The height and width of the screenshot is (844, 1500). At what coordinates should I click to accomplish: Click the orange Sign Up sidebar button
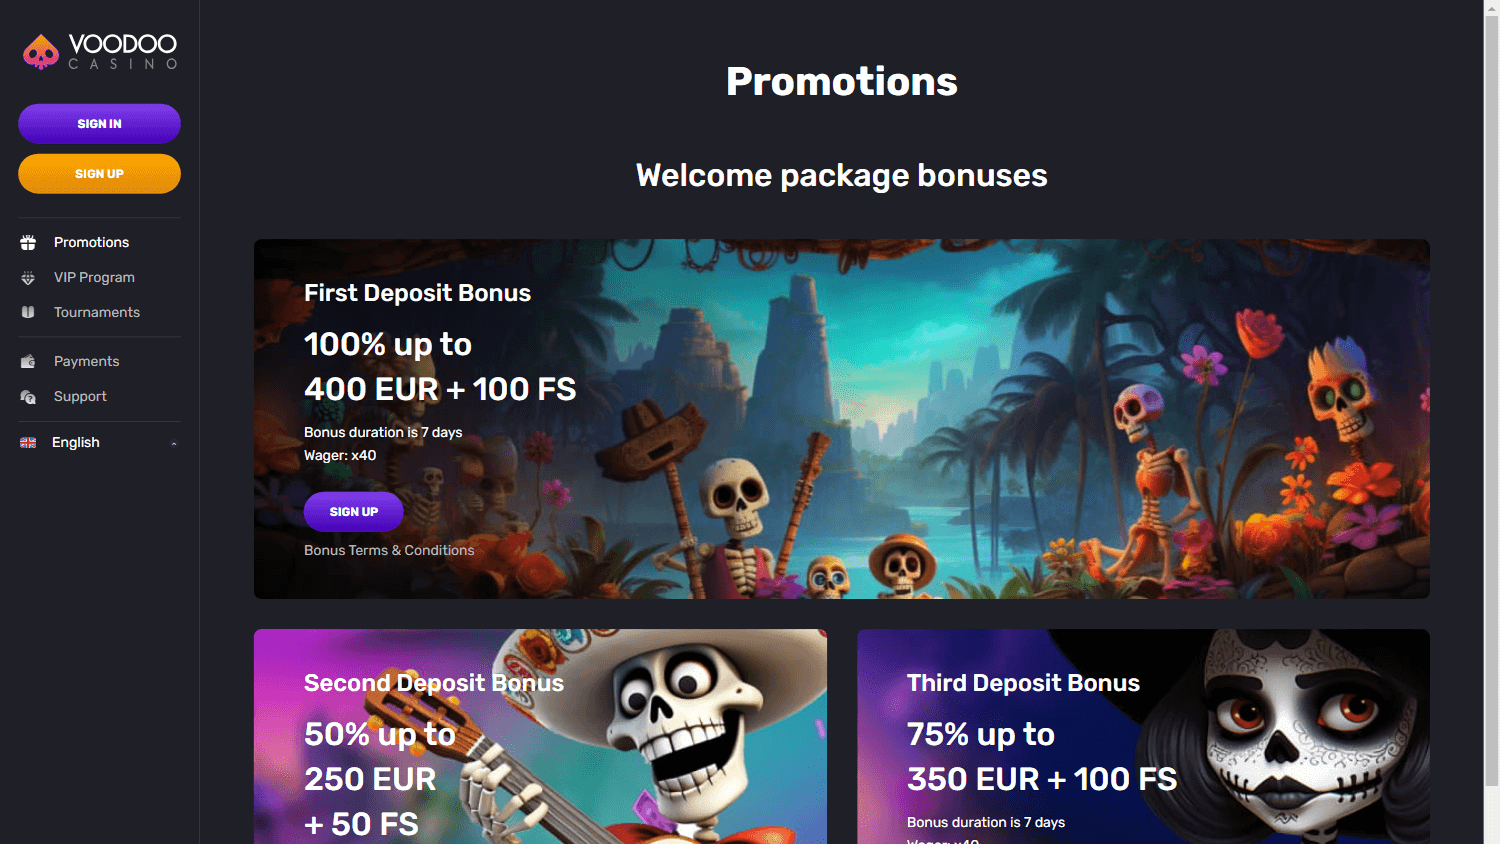[99, 174]
